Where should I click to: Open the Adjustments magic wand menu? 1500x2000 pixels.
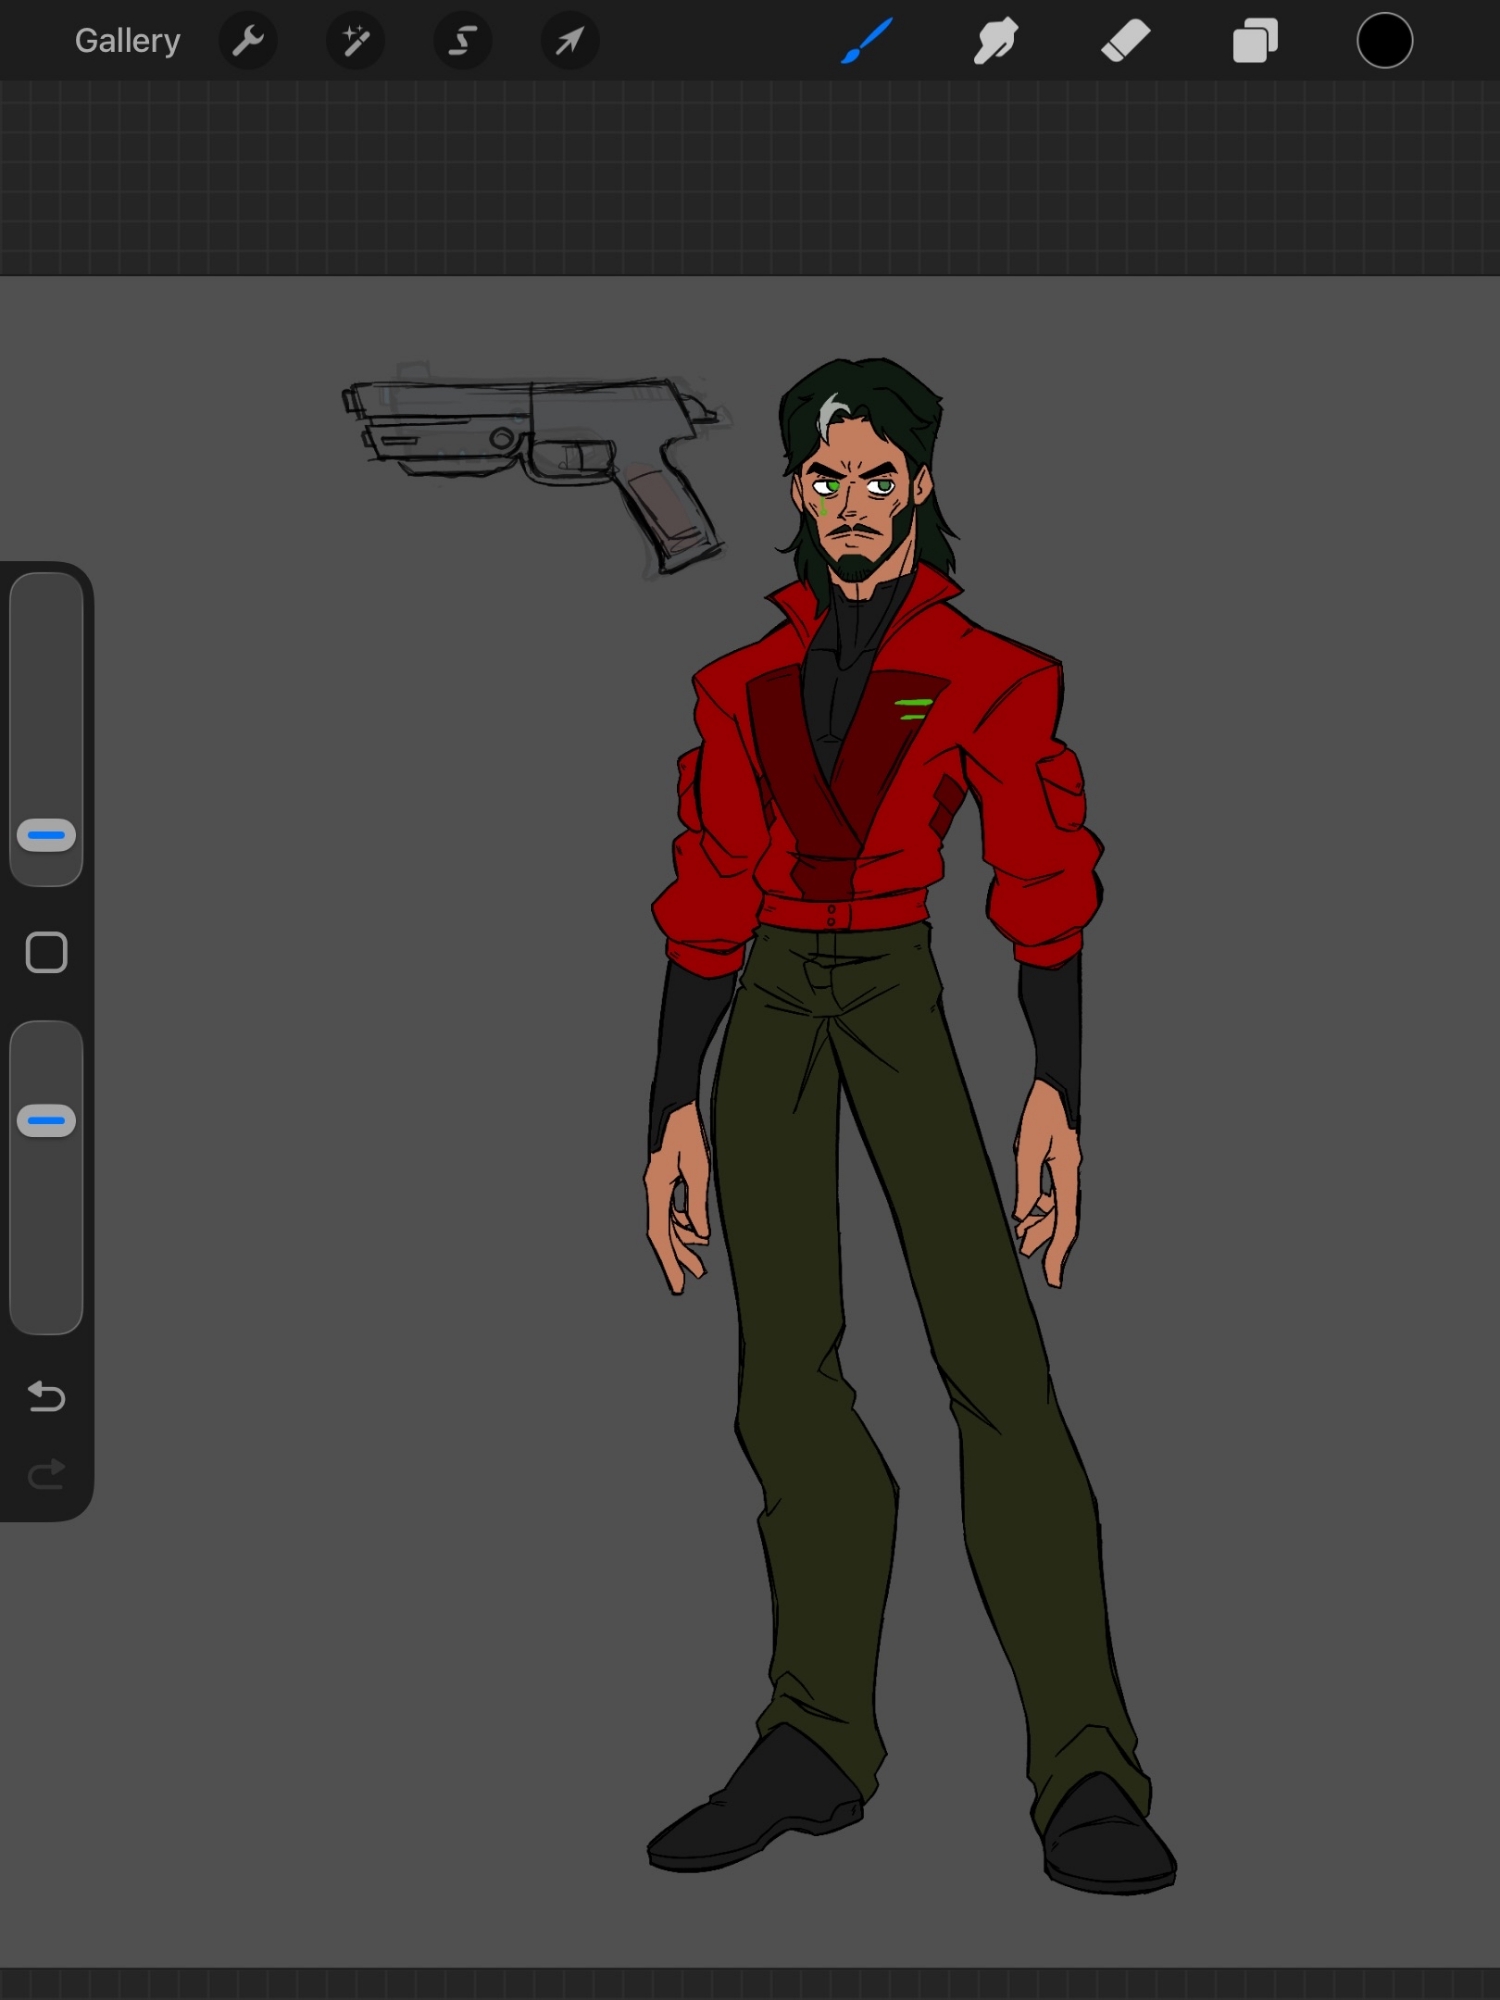355,41
